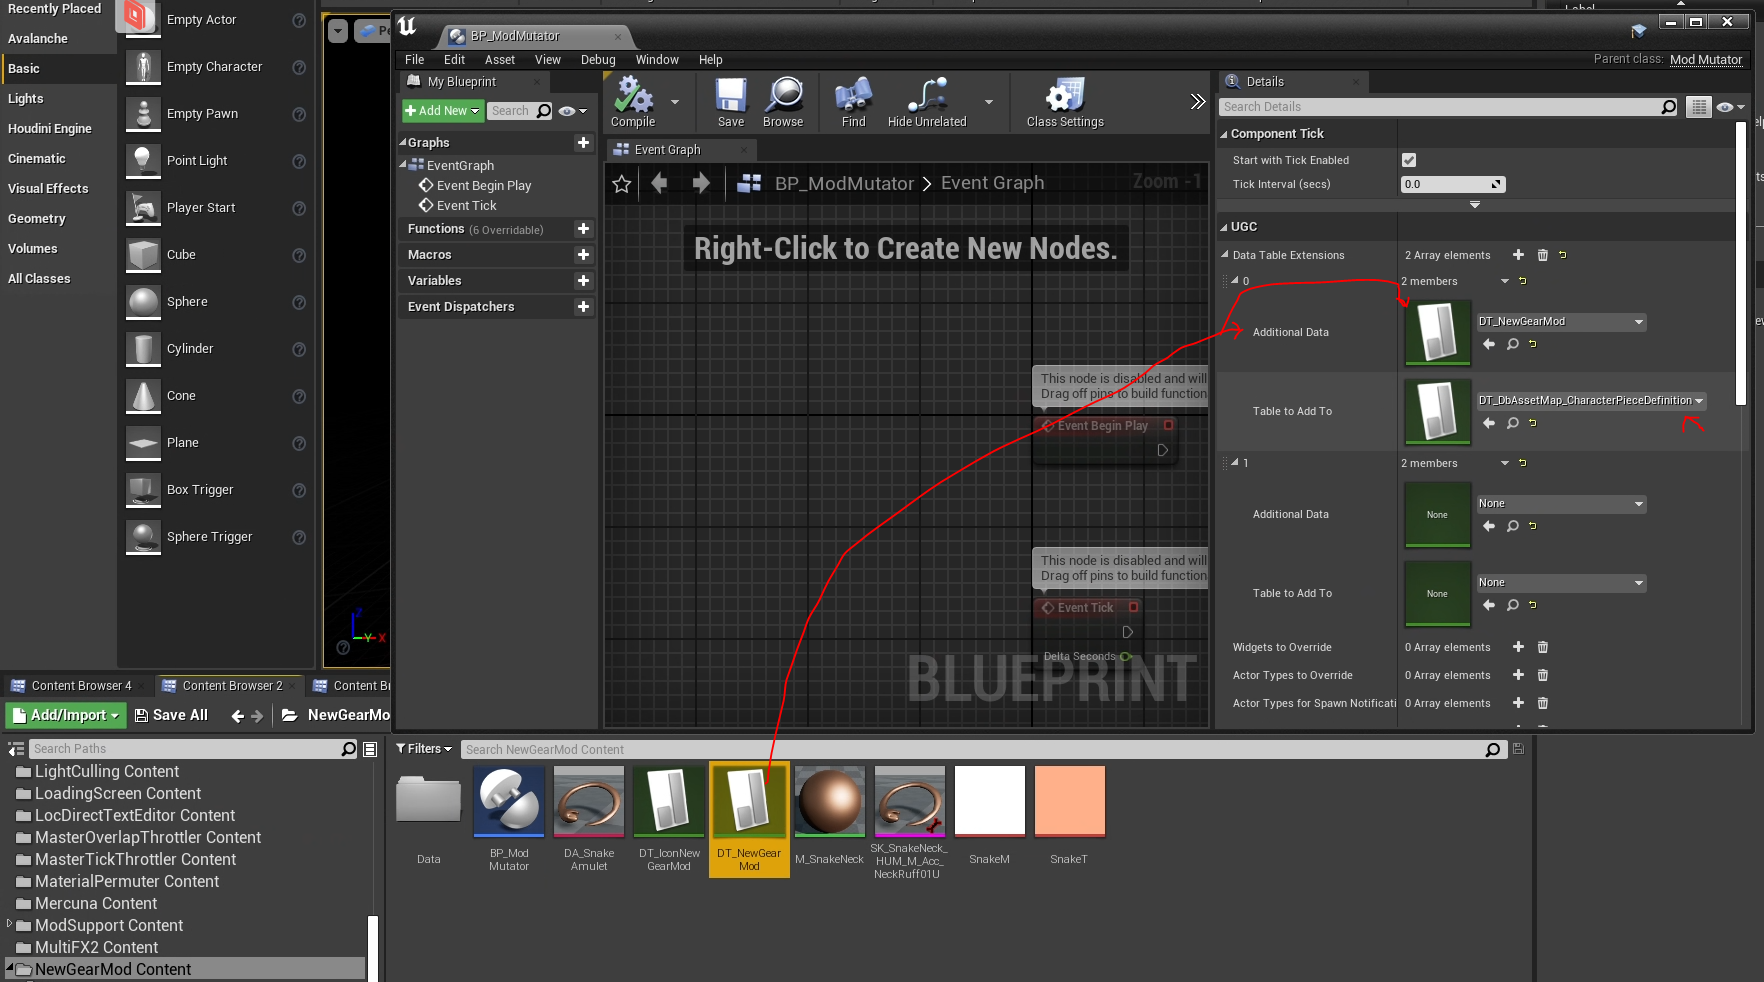Open Class Settings
The image size is (1764, 982).
[x=1065, y=102]
